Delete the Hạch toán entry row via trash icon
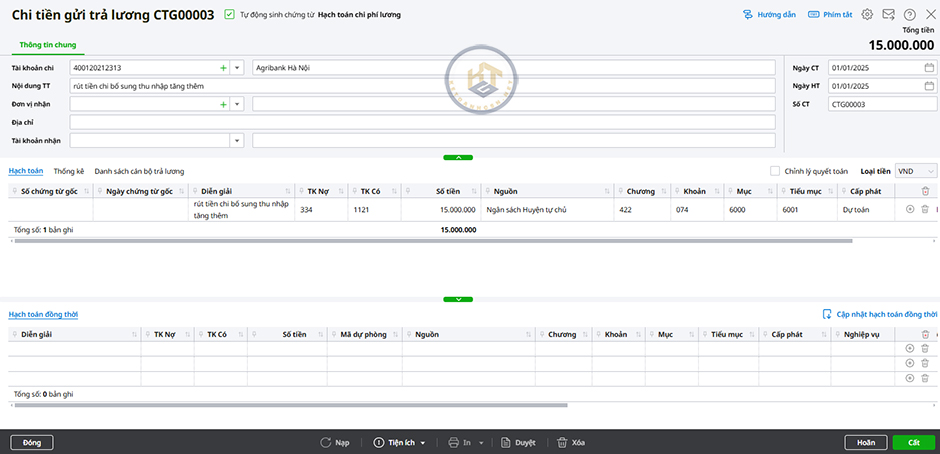Image resolution: width=940 pixels, height=454 pixels. tap(924, 209)
